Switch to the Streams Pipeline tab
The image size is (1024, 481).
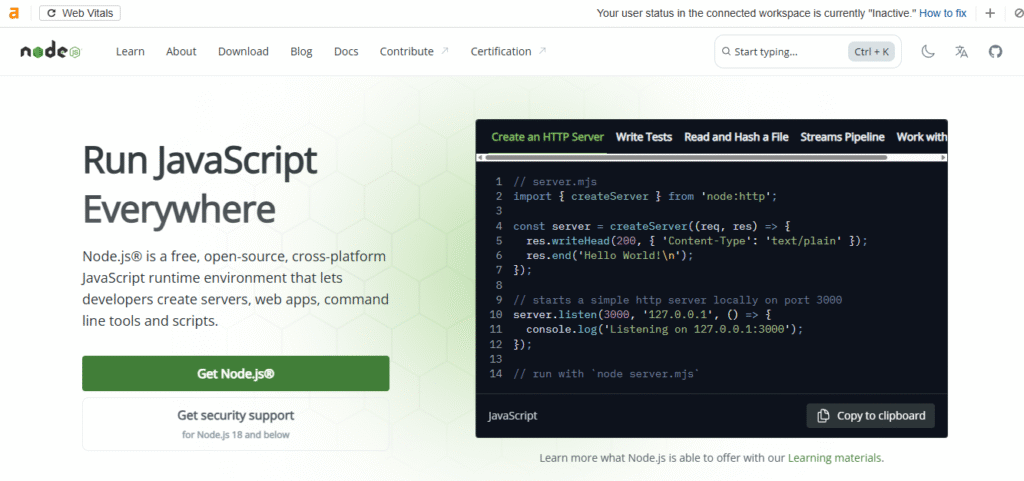click(842, 137)
